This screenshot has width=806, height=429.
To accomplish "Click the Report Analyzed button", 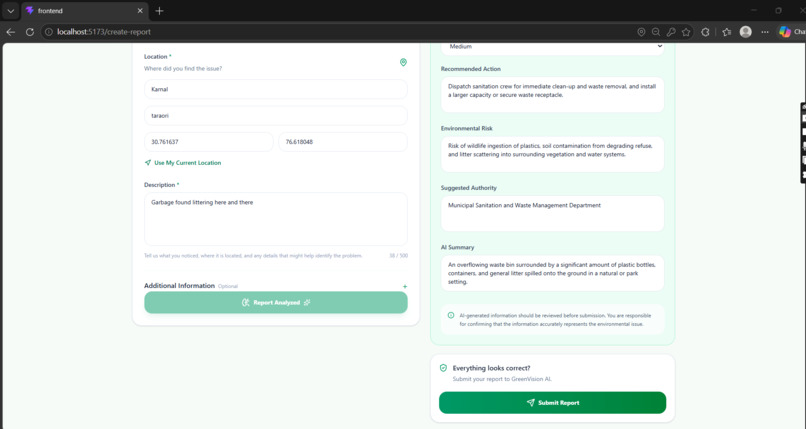I will [x=276, y=303].
